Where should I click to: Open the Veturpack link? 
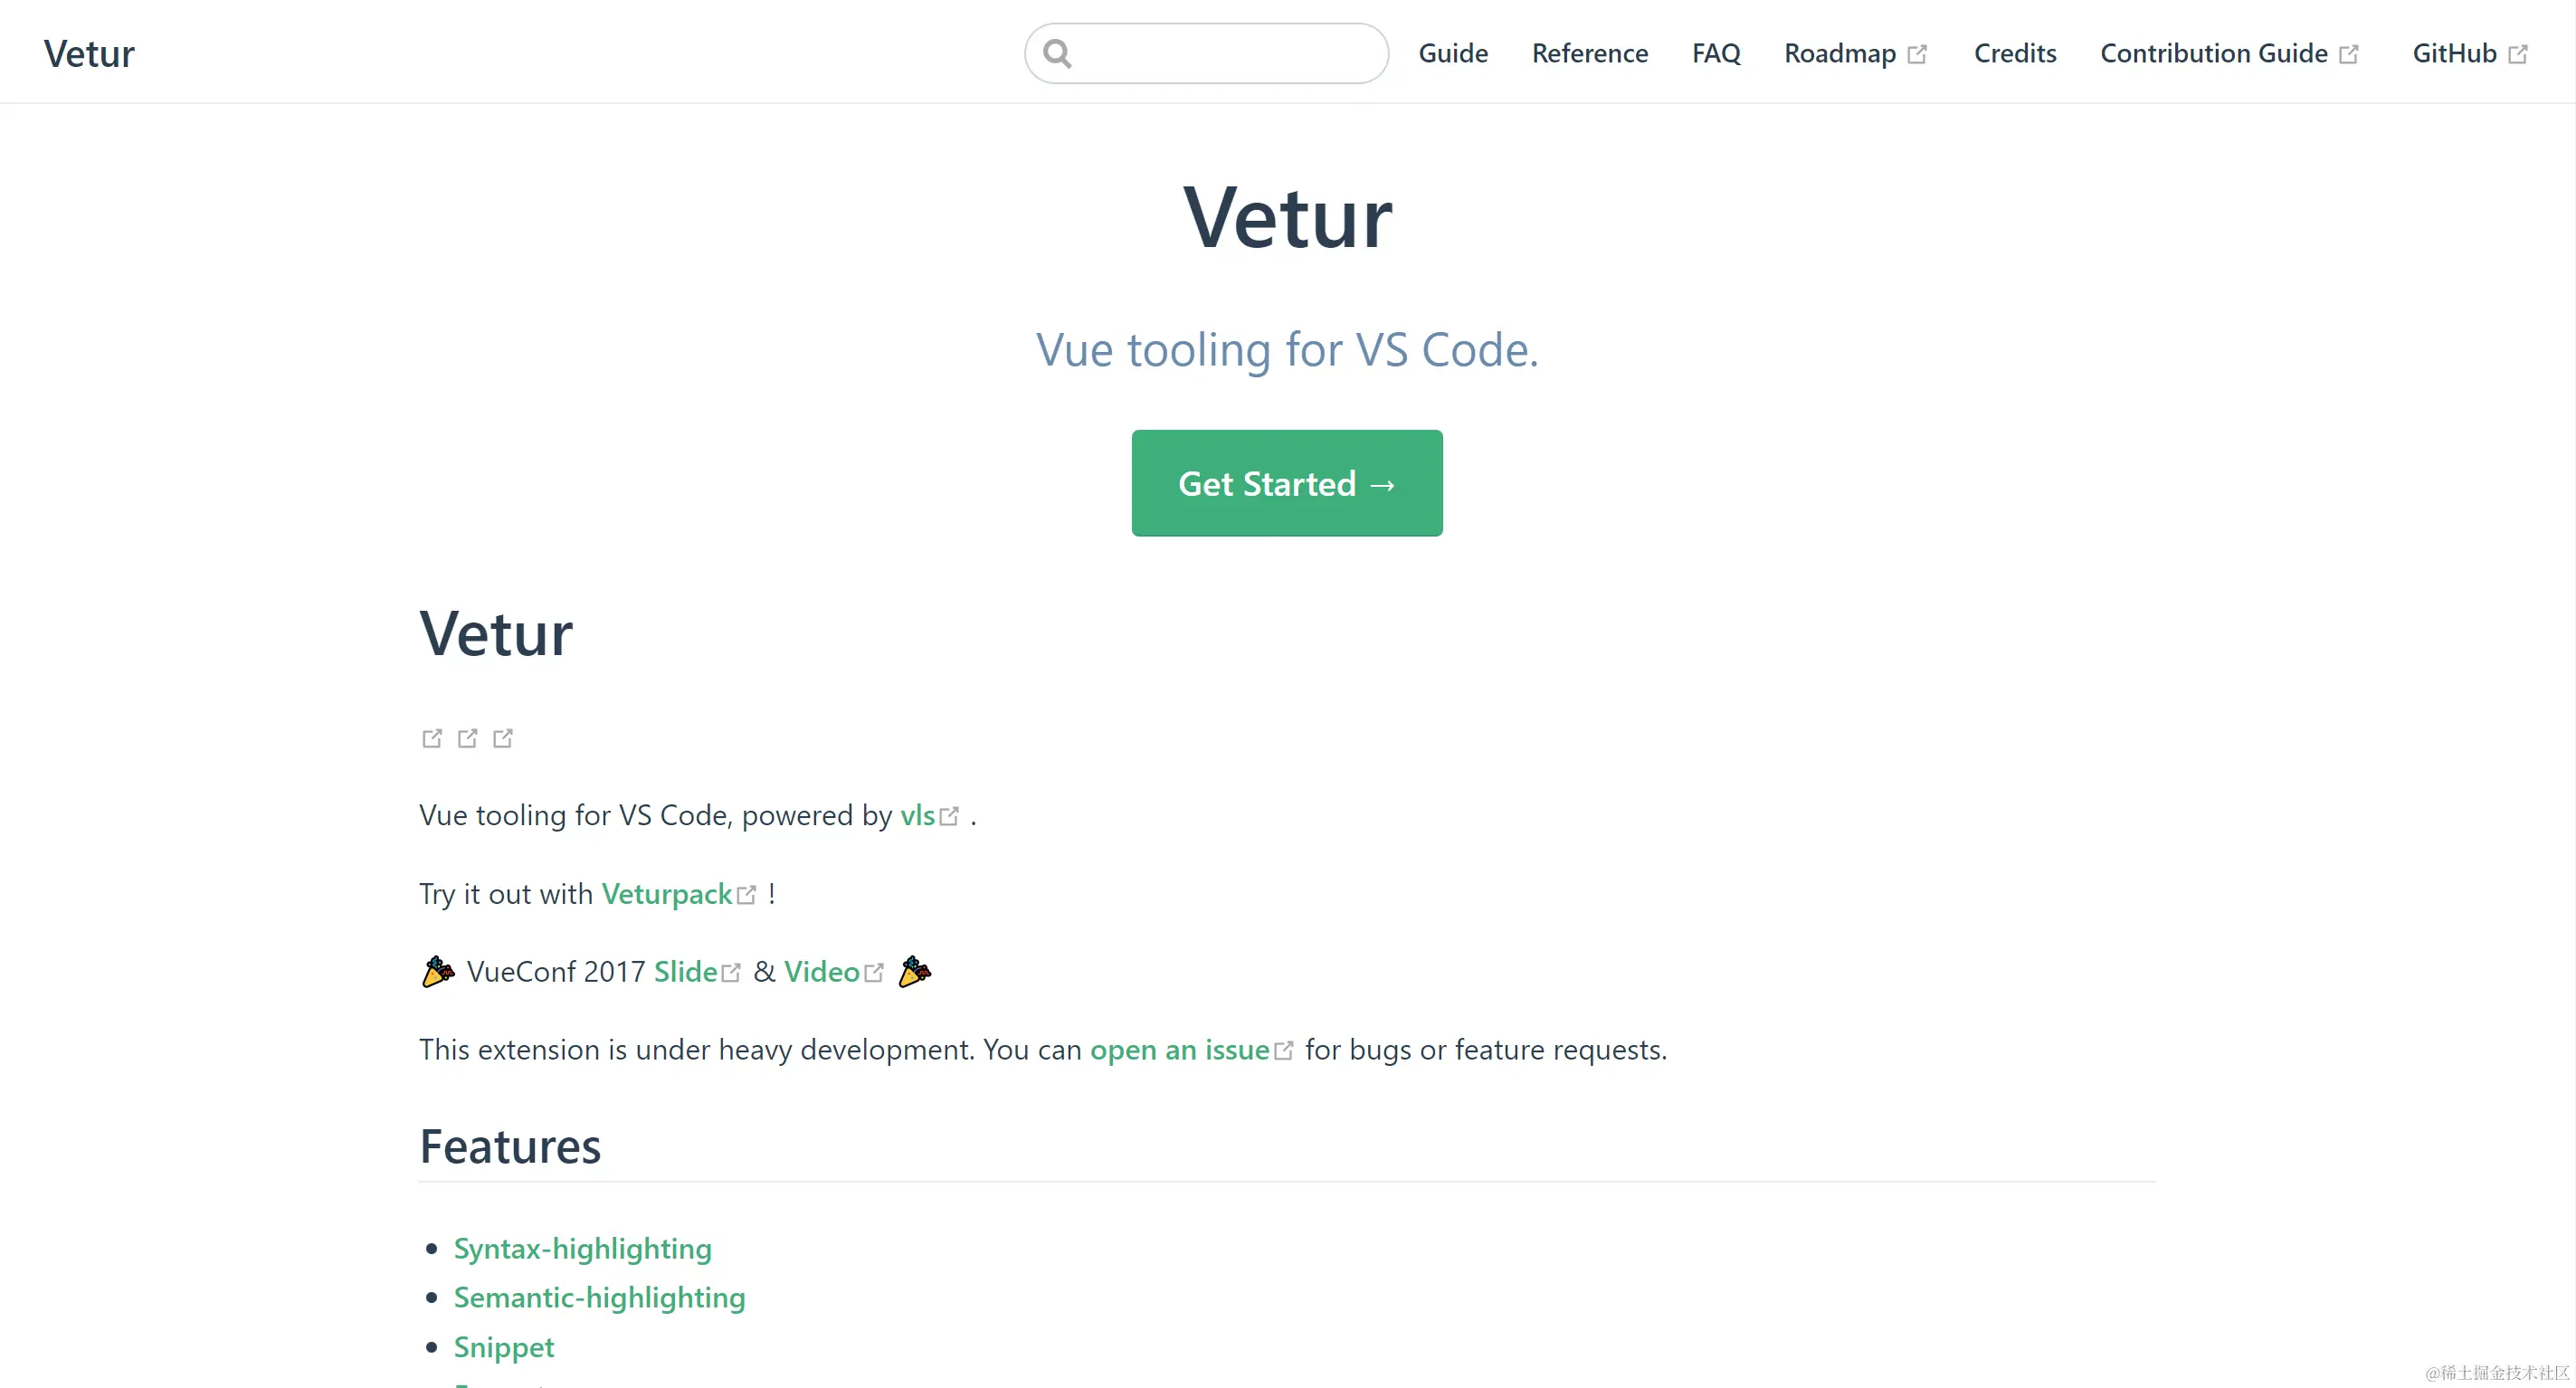[667, 893]
